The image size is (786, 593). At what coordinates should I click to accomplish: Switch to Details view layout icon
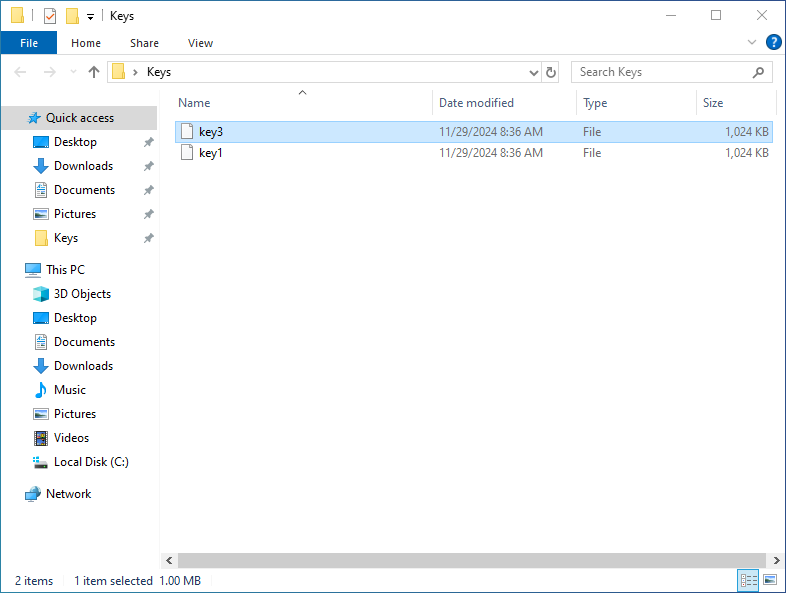click(748, 580)
